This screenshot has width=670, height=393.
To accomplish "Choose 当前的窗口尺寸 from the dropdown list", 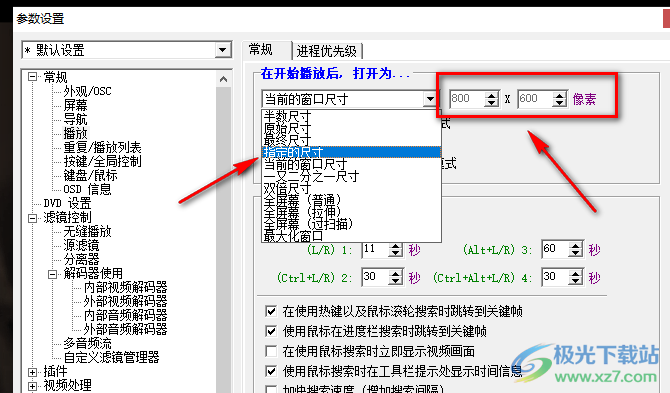I will (351, 164).
